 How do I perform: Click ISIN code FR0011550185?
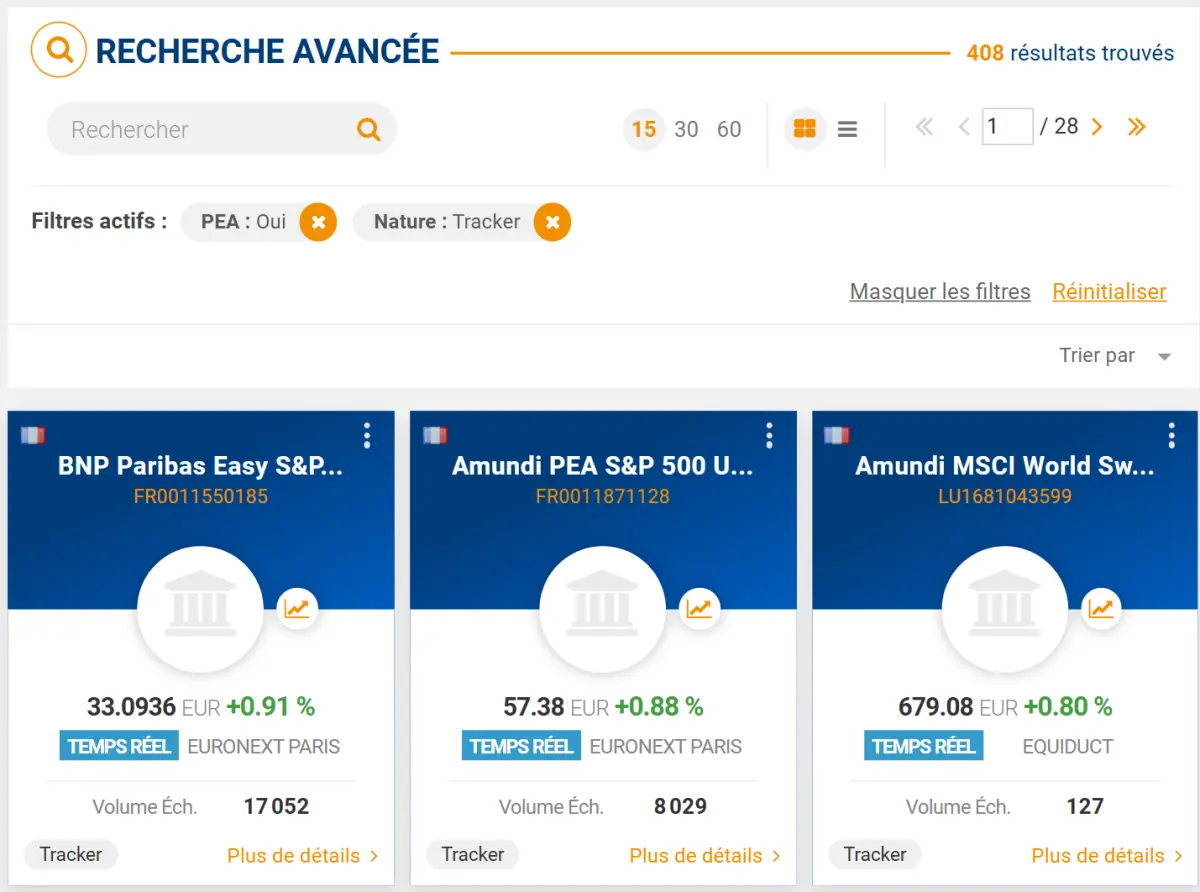pyautogui.click(x=201, y=496)
